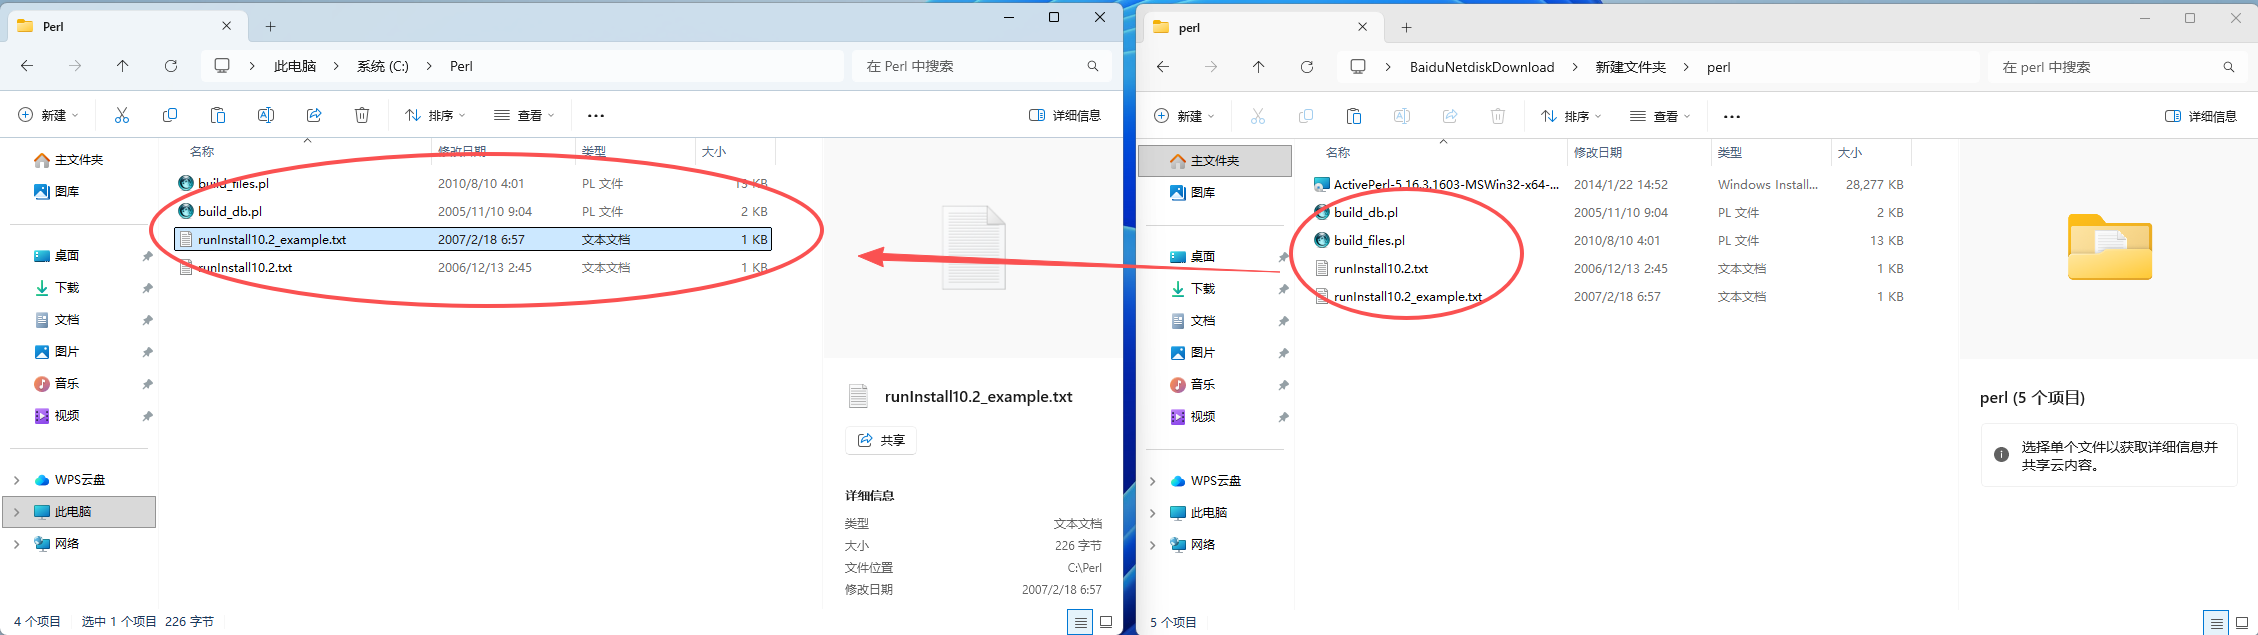This screenshot has height=635, width=2258.
Task: Select runInstall10.2.txt in the left Perl window
Action: (473, 268)
